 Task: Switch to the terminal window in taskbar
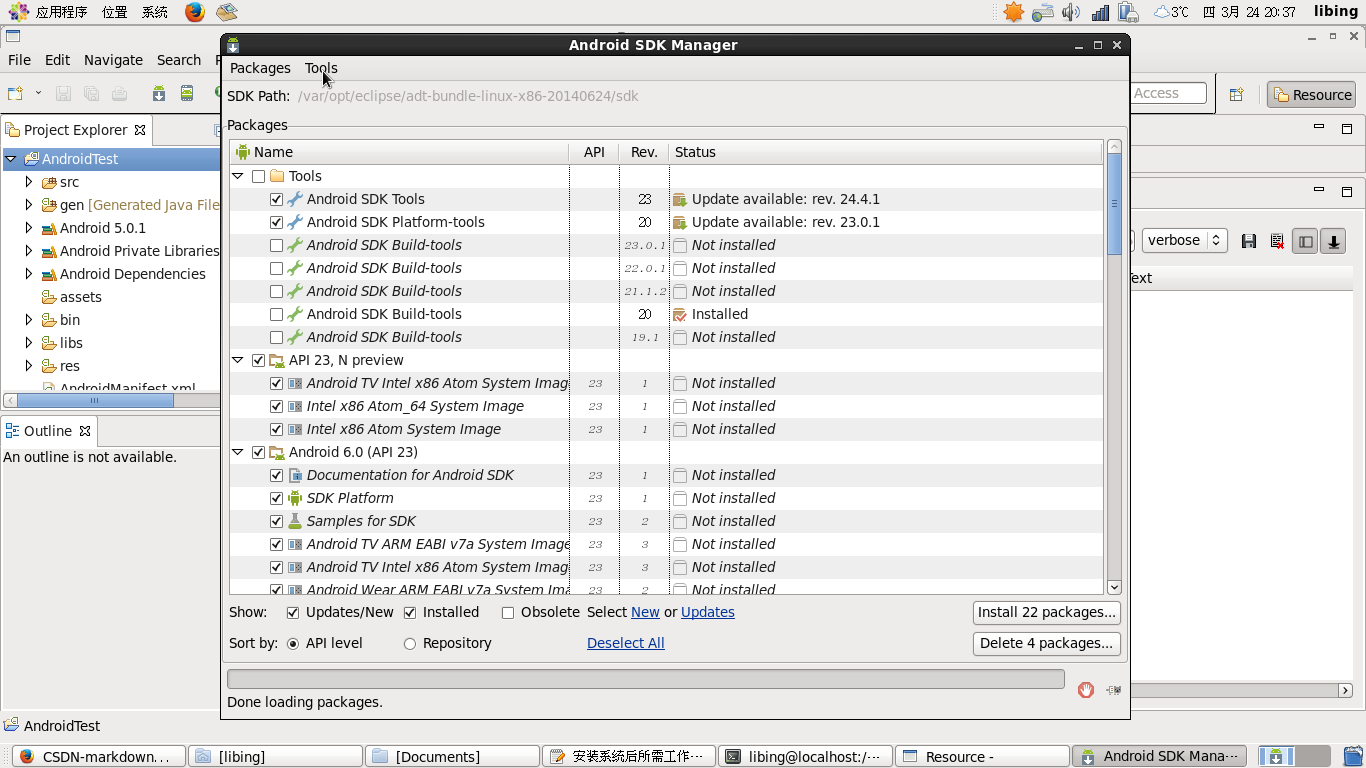tap(804, 757)
